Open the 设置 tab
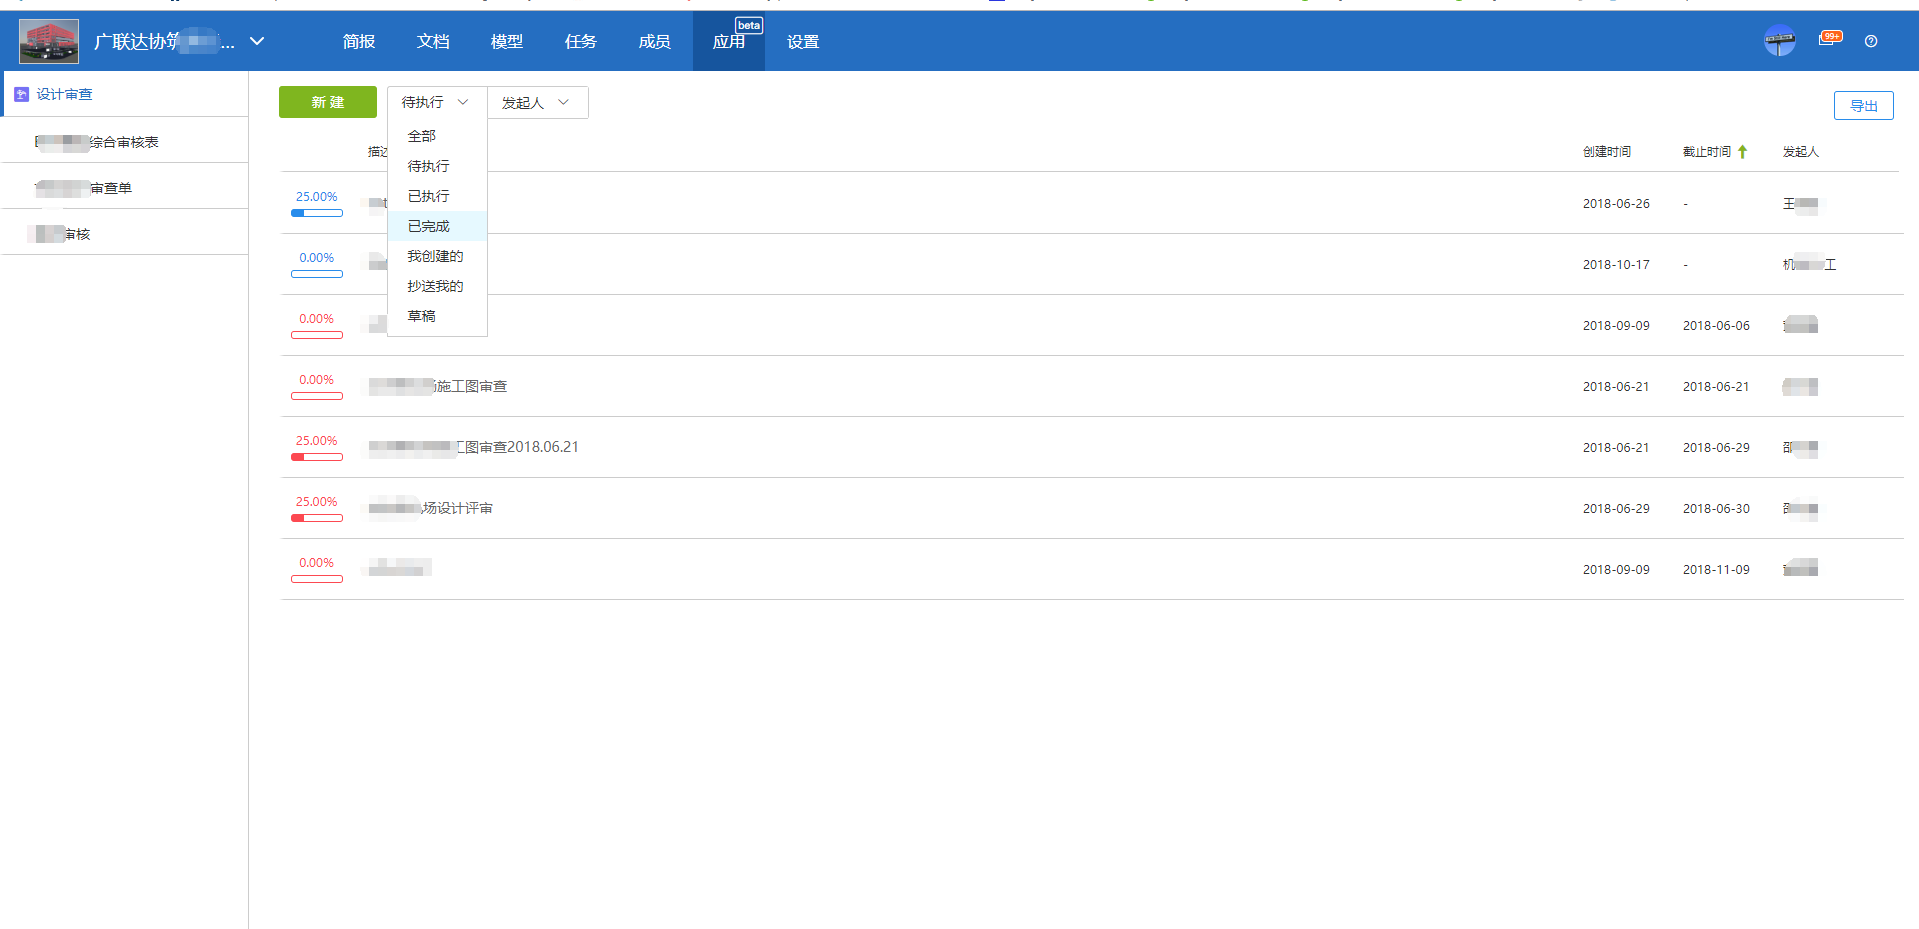The image size is (1919, 929). (802, 42)
